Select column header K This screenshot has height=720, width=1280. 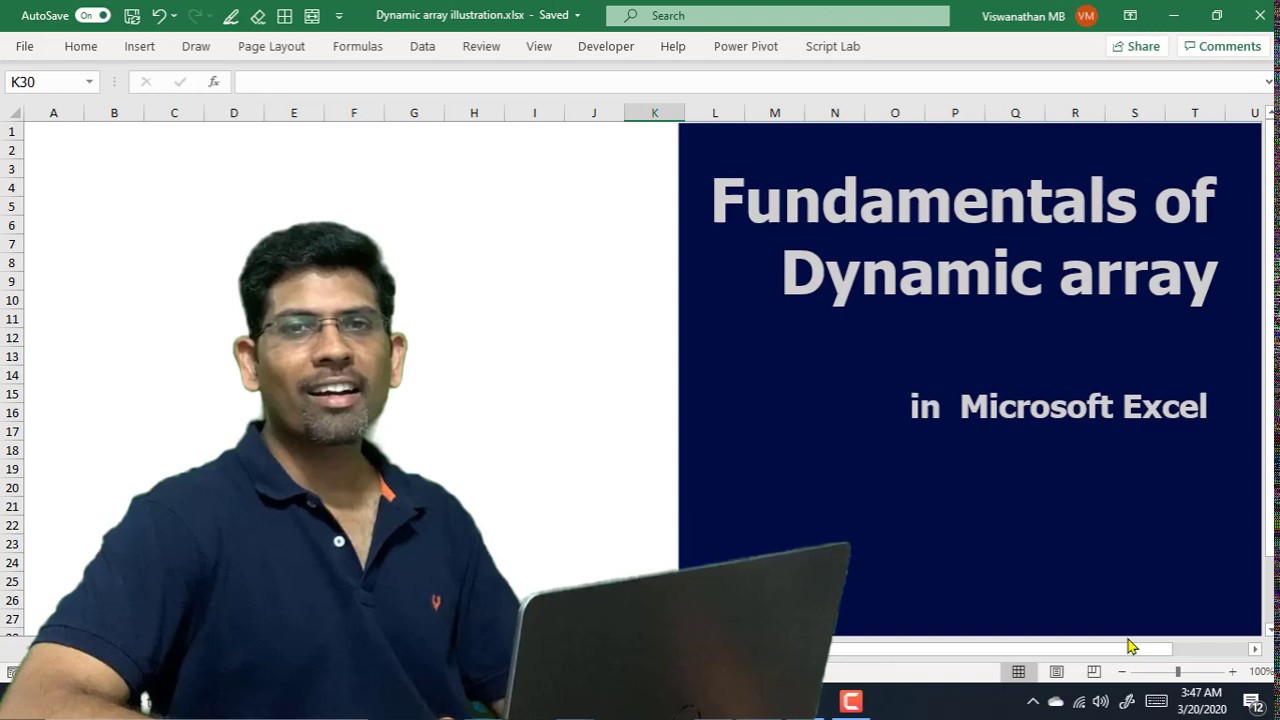coord(655,113)
